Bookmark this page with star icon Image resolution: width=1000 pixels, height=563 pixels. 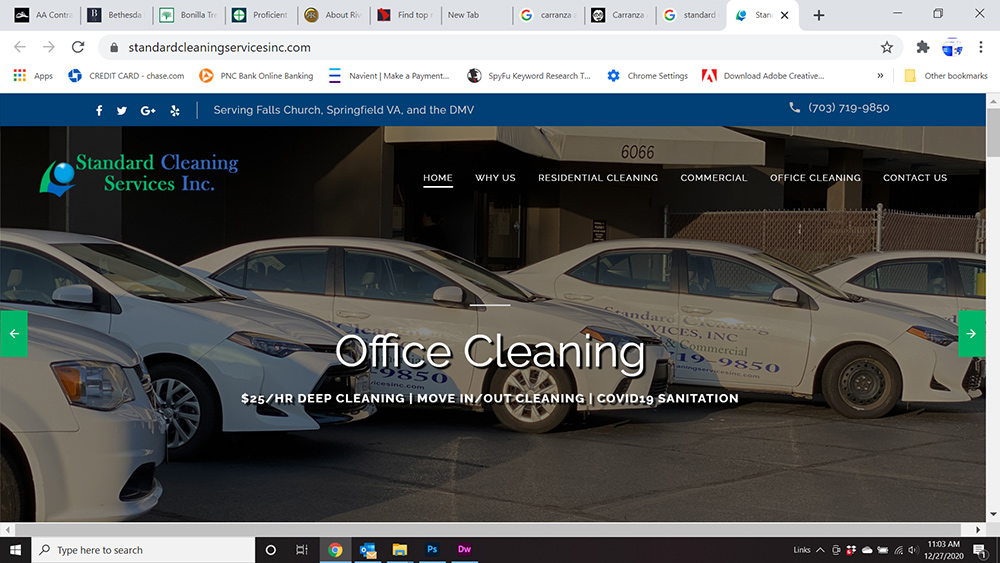click(886, 47)
